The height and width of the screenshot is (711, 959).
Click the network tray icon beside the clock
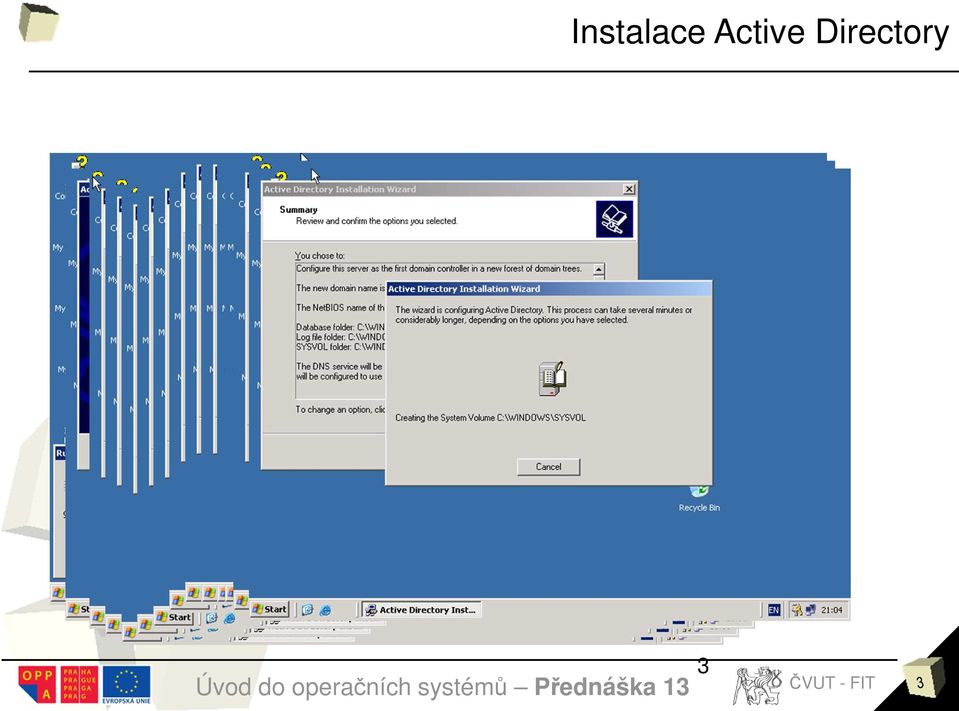point(810,610)
